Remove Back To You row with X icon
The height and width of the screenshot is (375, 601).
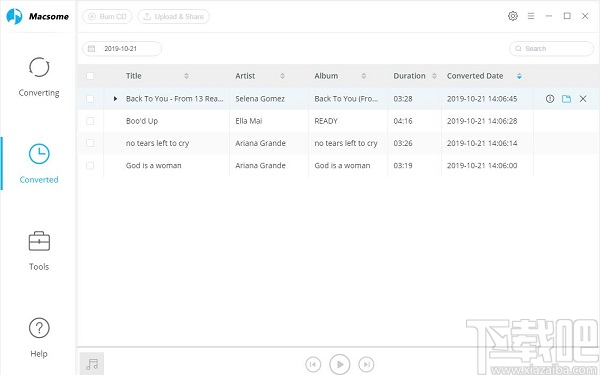pos(583,99)
